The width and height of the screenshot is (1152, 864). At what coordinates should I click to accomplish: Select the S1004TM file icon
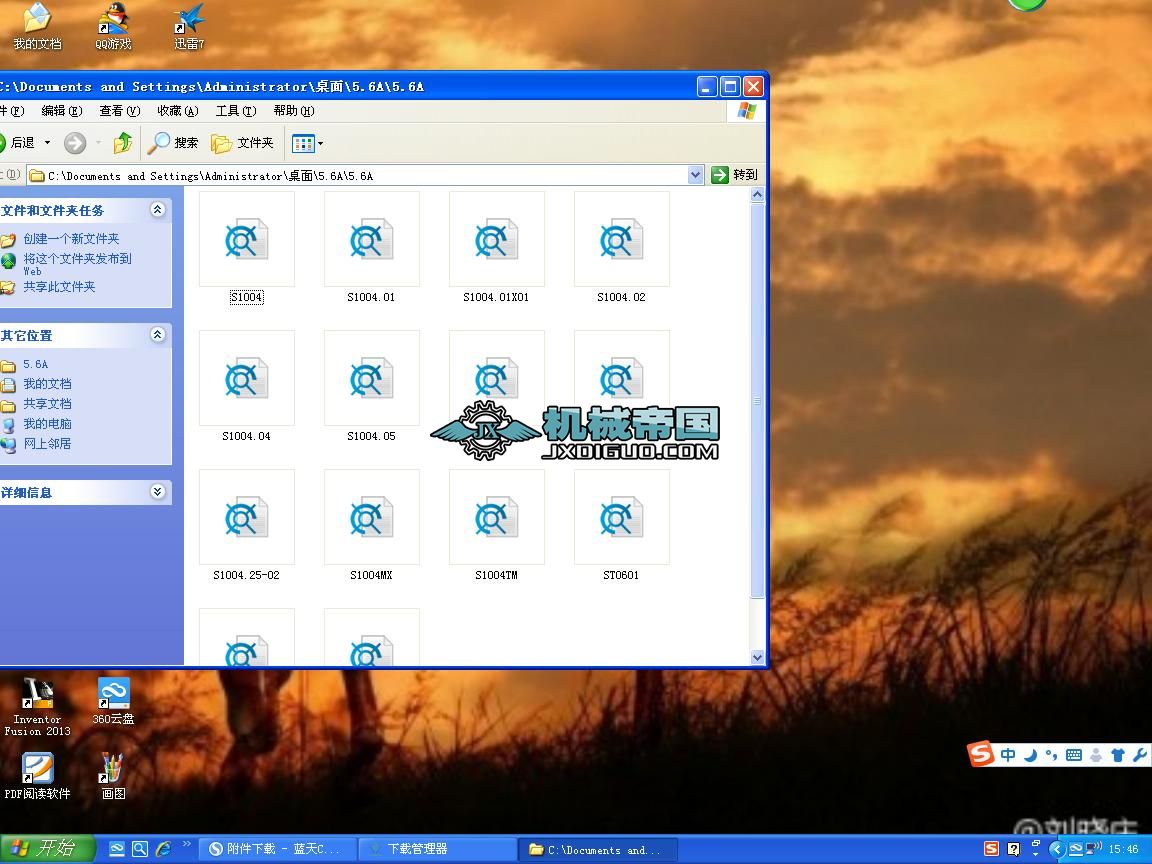pos(497,517)
